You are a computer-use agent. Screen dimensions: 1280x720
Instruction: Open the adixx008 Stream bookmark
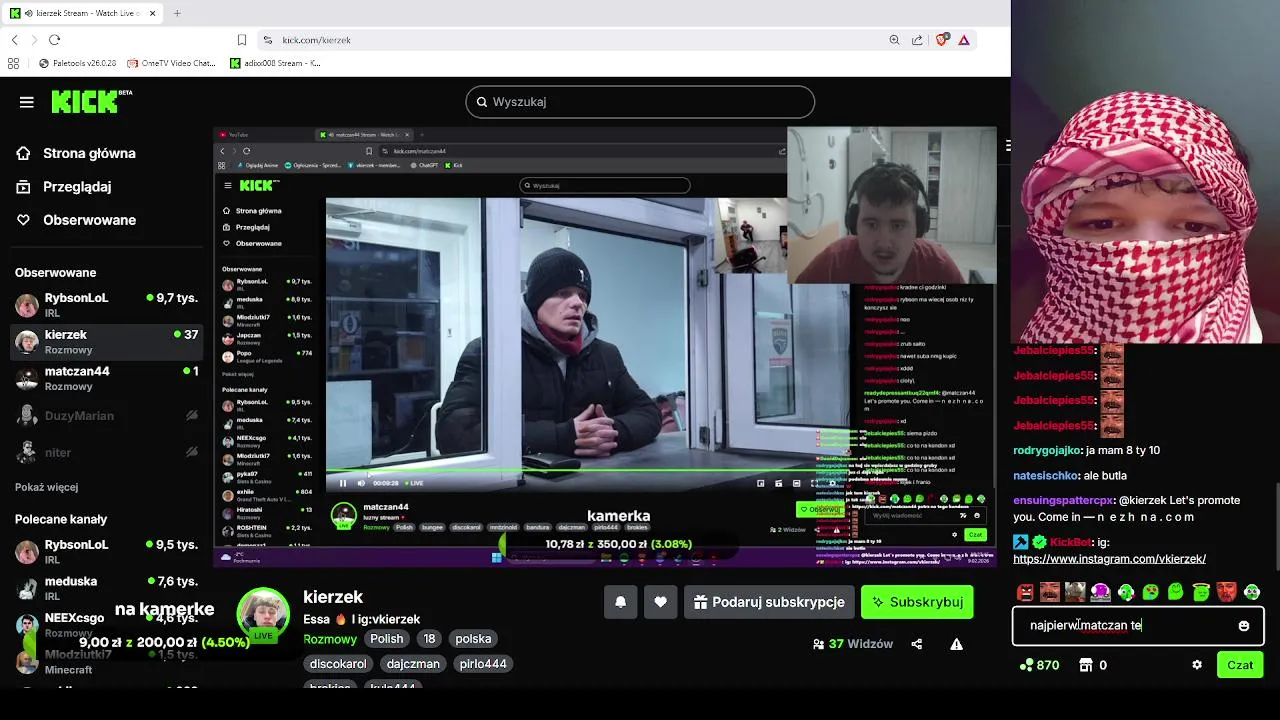pos(276,63)
